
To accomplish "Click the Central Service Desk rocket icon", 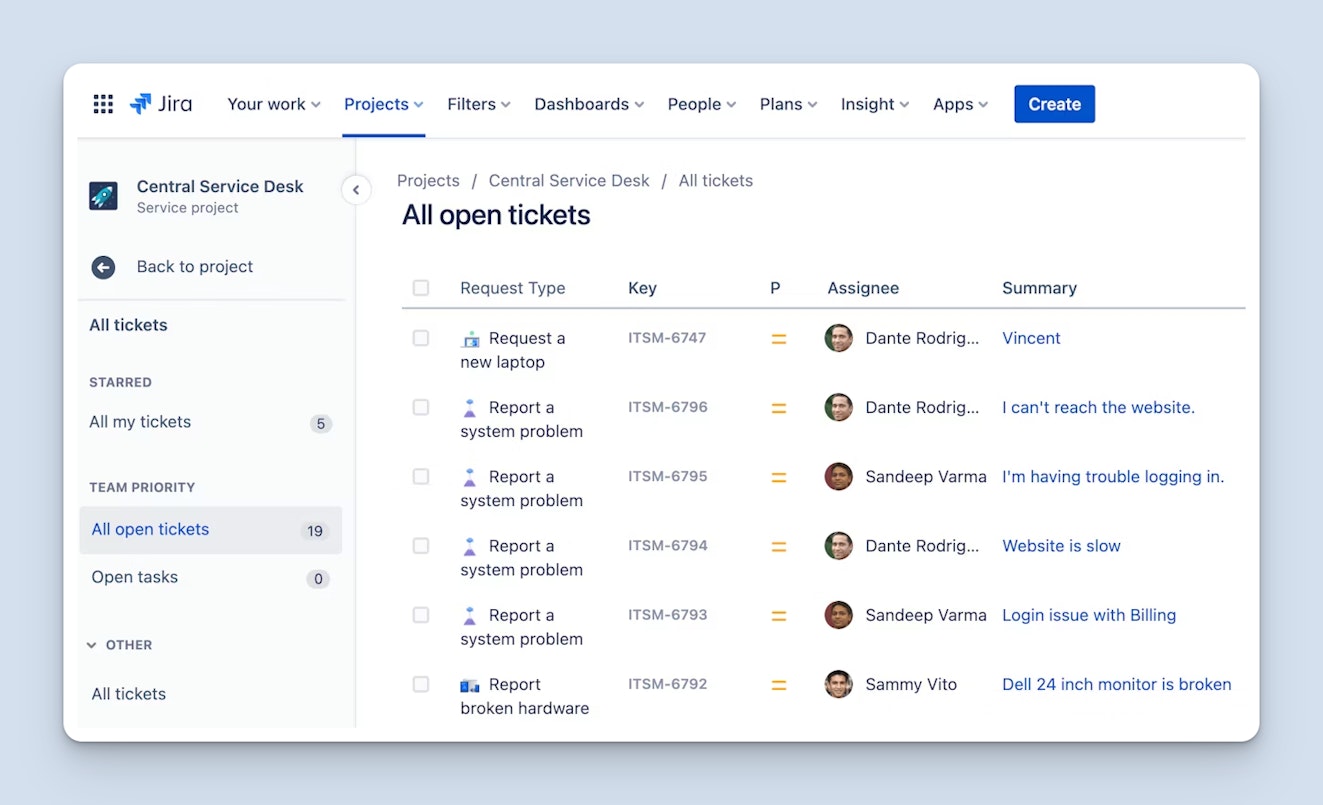I will tap(103, 196).
